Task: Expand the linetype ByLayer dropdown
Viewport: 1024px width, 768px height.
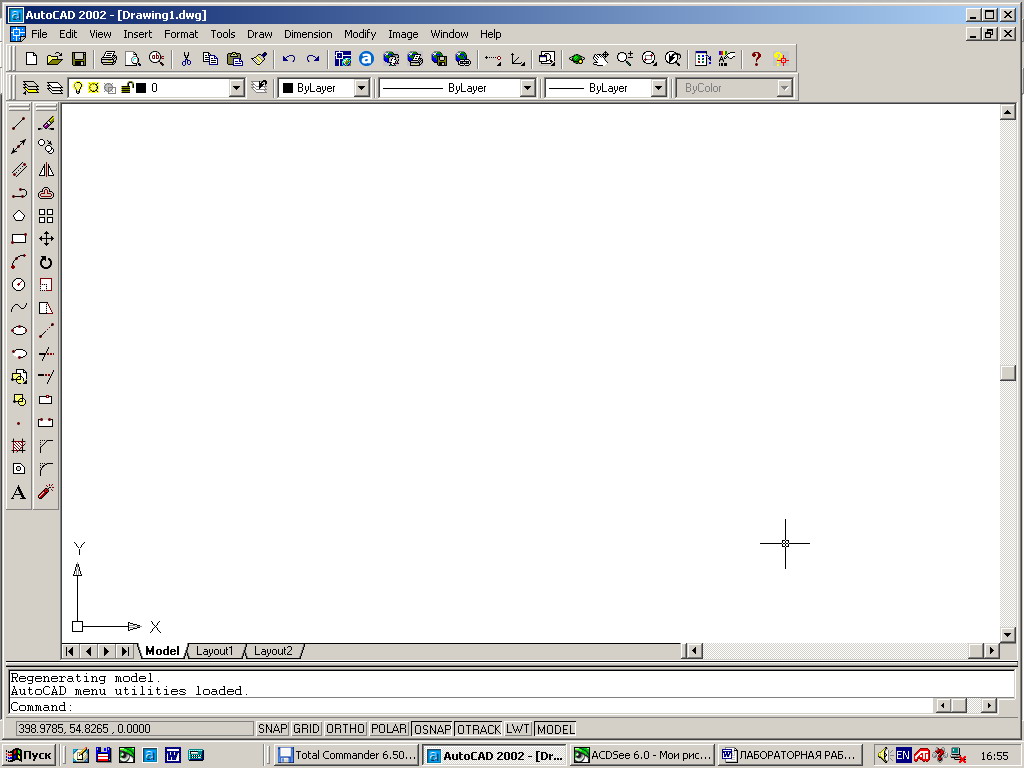Action: coord(527,88)
